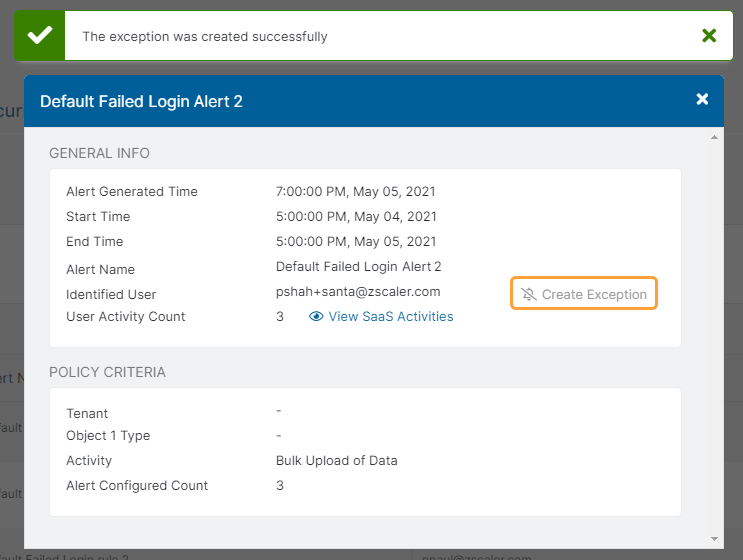743x560 pixels.
Task: Select the User Activity Count value 3
Action: [280, 316]
